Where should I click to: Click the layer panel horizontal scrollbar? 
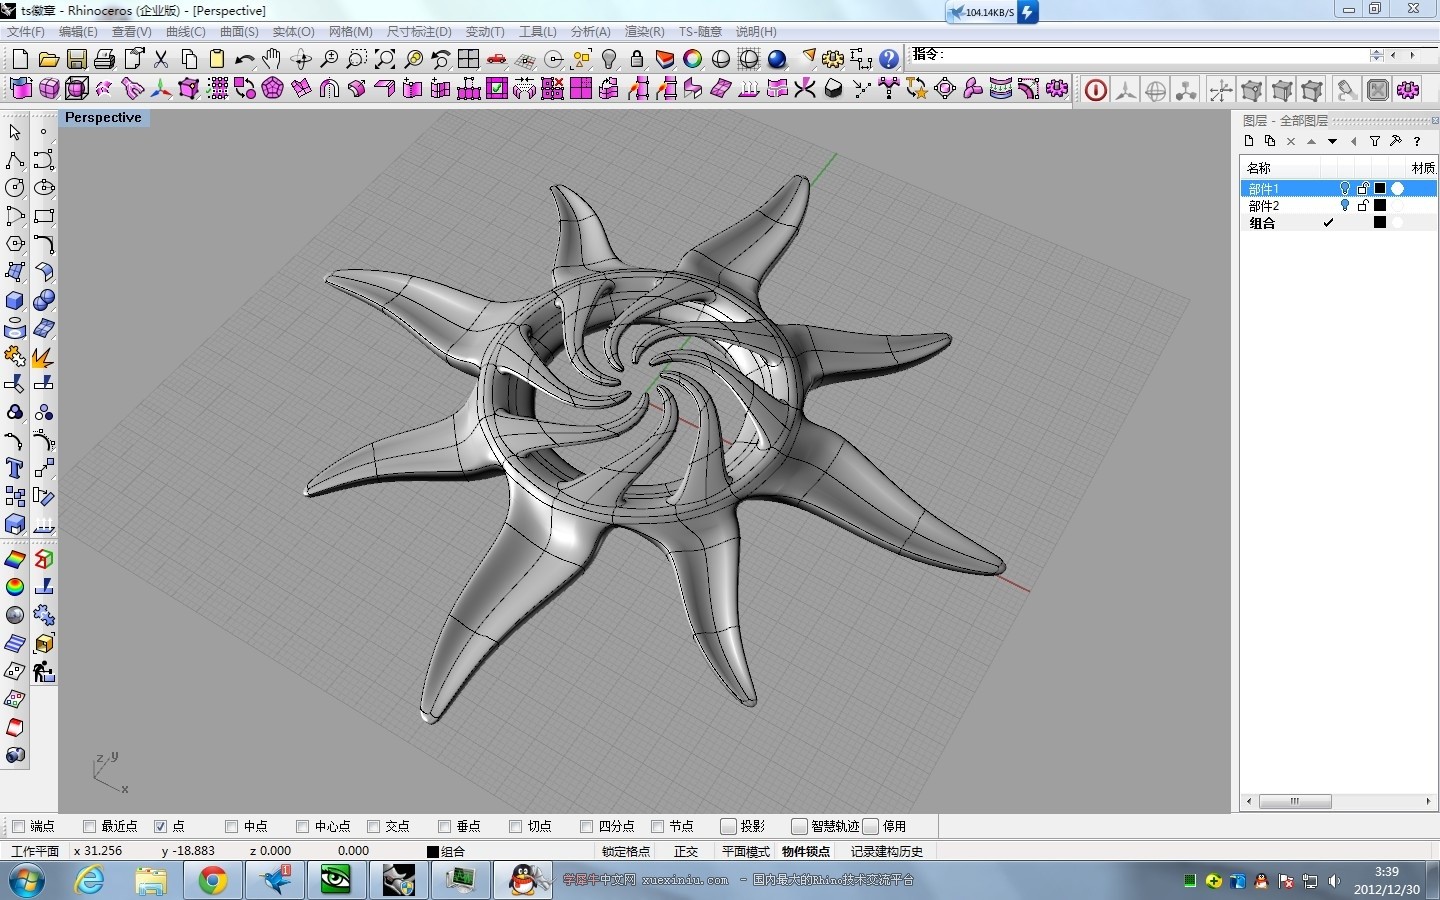1337,801
